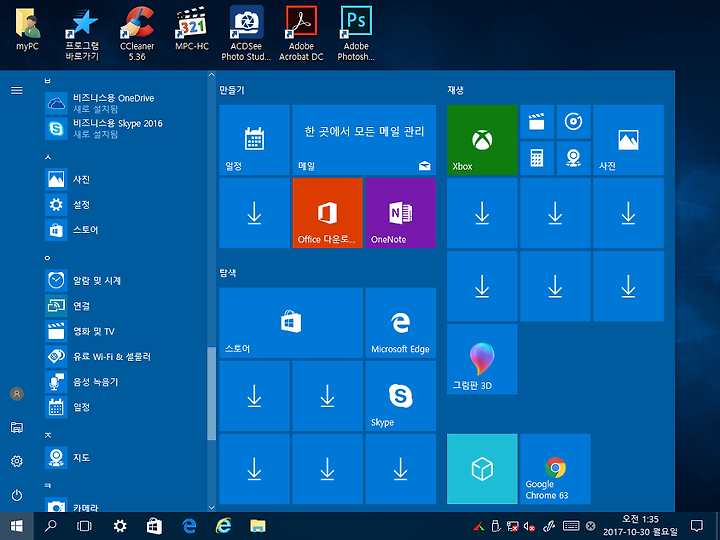Image resolution: width=720 pixels, height=540 pixels.
Task: Open 유료 Wi-Fi & 셀룰러 app entry
Action: (x=125, y=356)
